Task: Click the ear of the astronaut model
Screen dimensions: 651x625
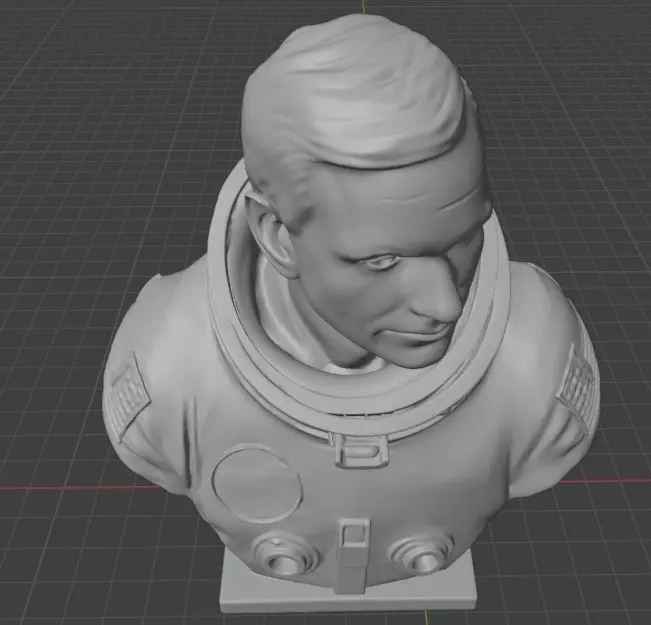Action: (x=272, y=235)
